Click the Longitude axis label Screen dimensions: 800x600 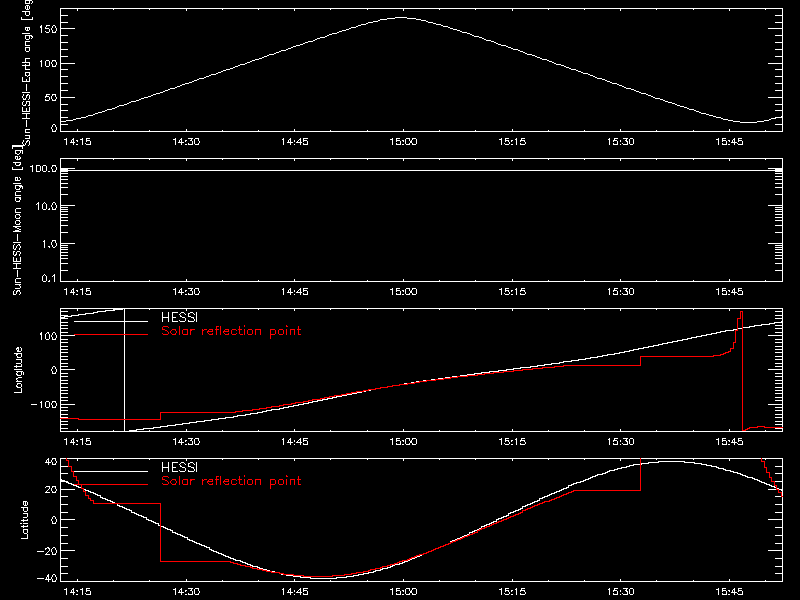(x=18, y=370)
